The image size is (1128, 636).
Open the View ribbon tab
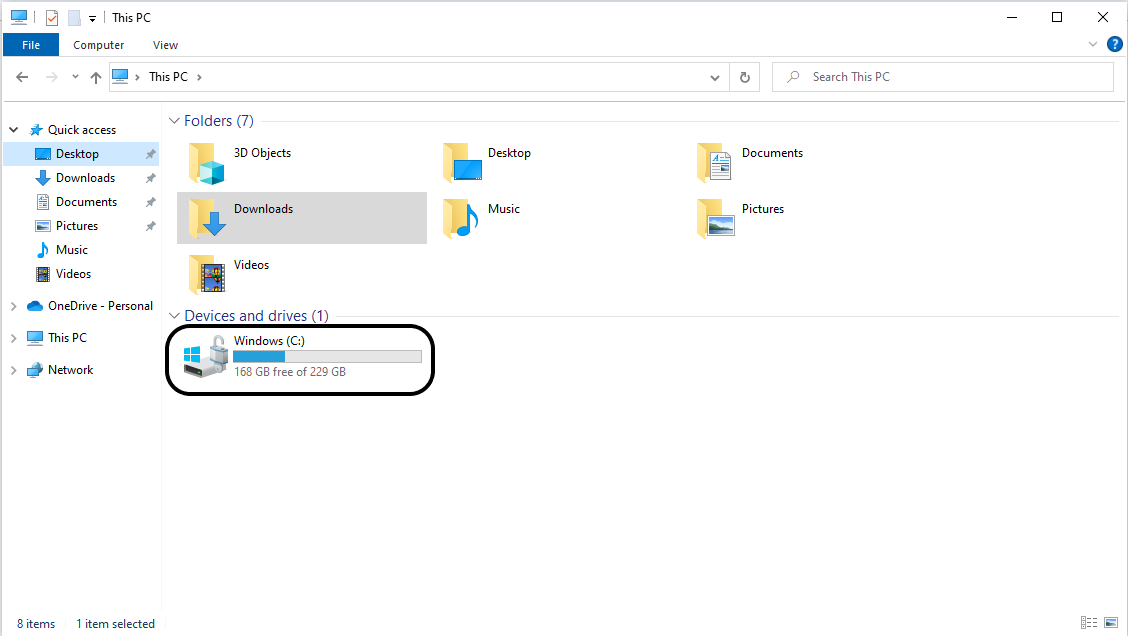(164, 44)
